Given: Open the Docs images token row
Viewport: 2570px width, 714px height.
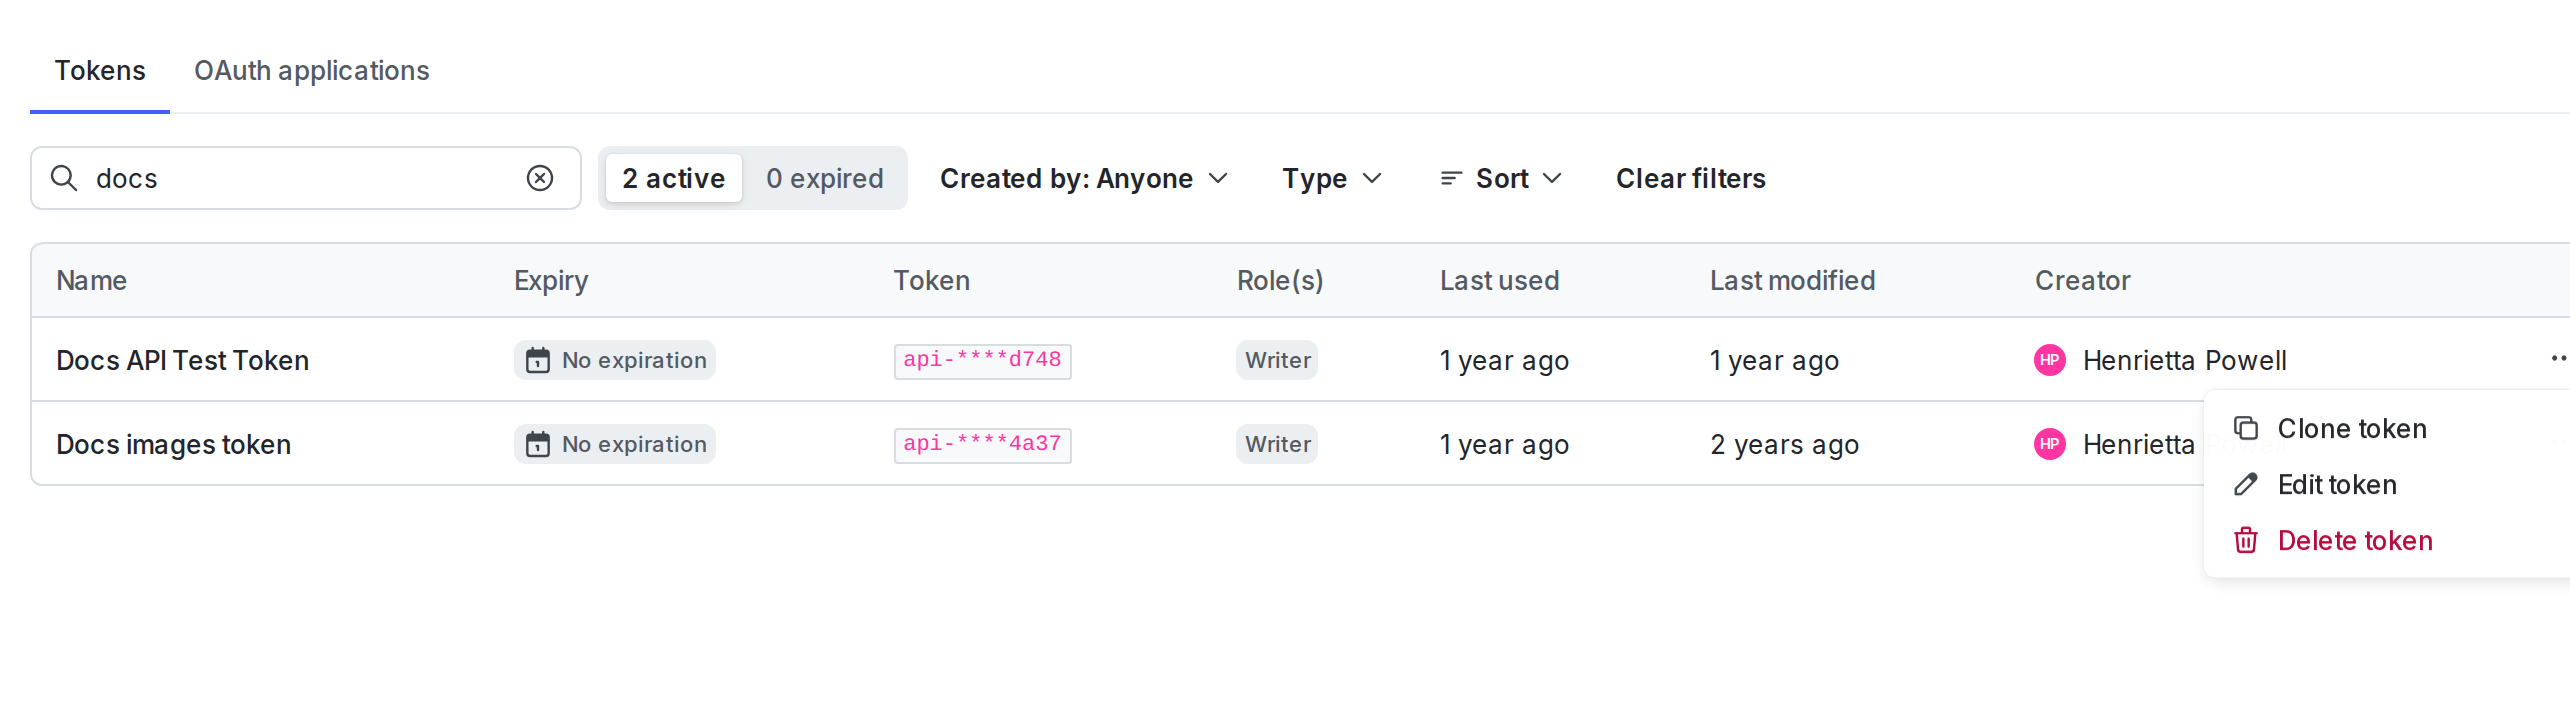Looking at the screenshot, I should pyautogui.click(x=1300, y=444).
